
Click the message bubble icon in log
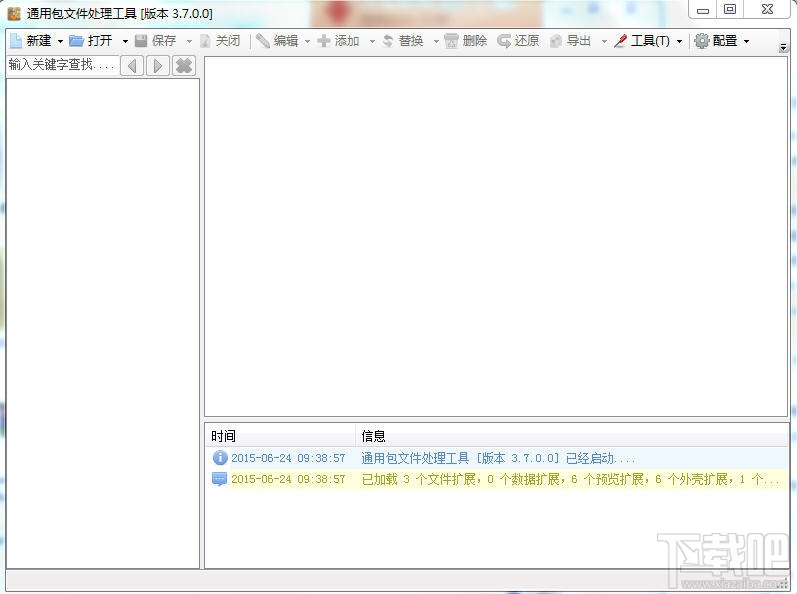point(220,479)
